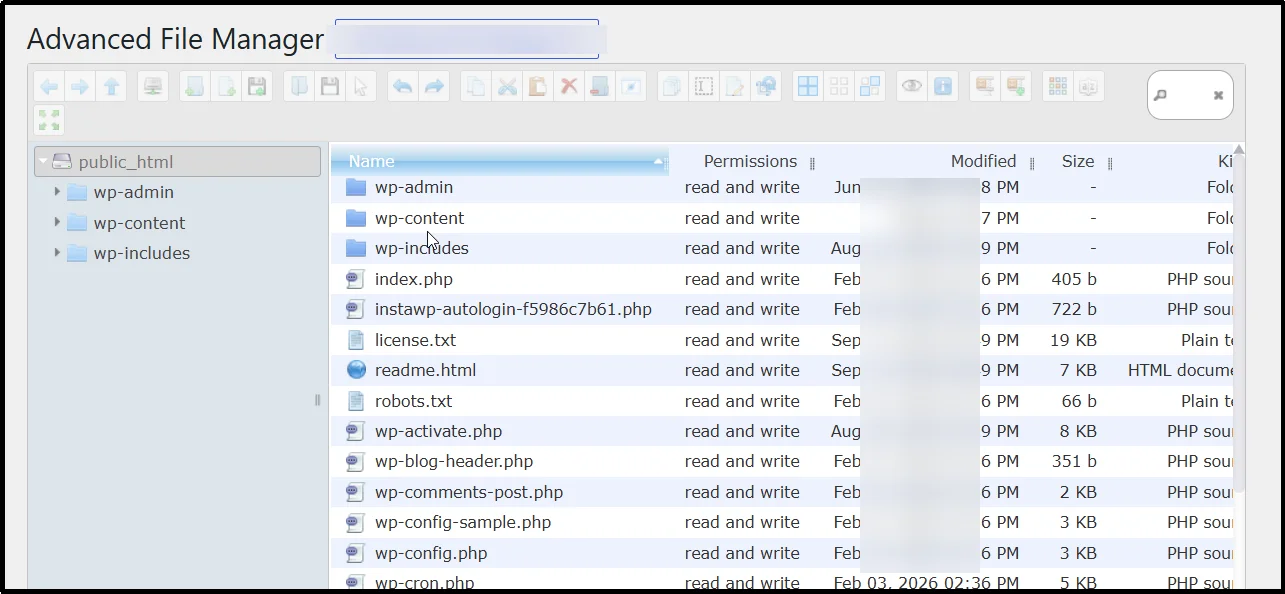Clear the search box with its X

pyautogui.click(x=1218, y=96)
